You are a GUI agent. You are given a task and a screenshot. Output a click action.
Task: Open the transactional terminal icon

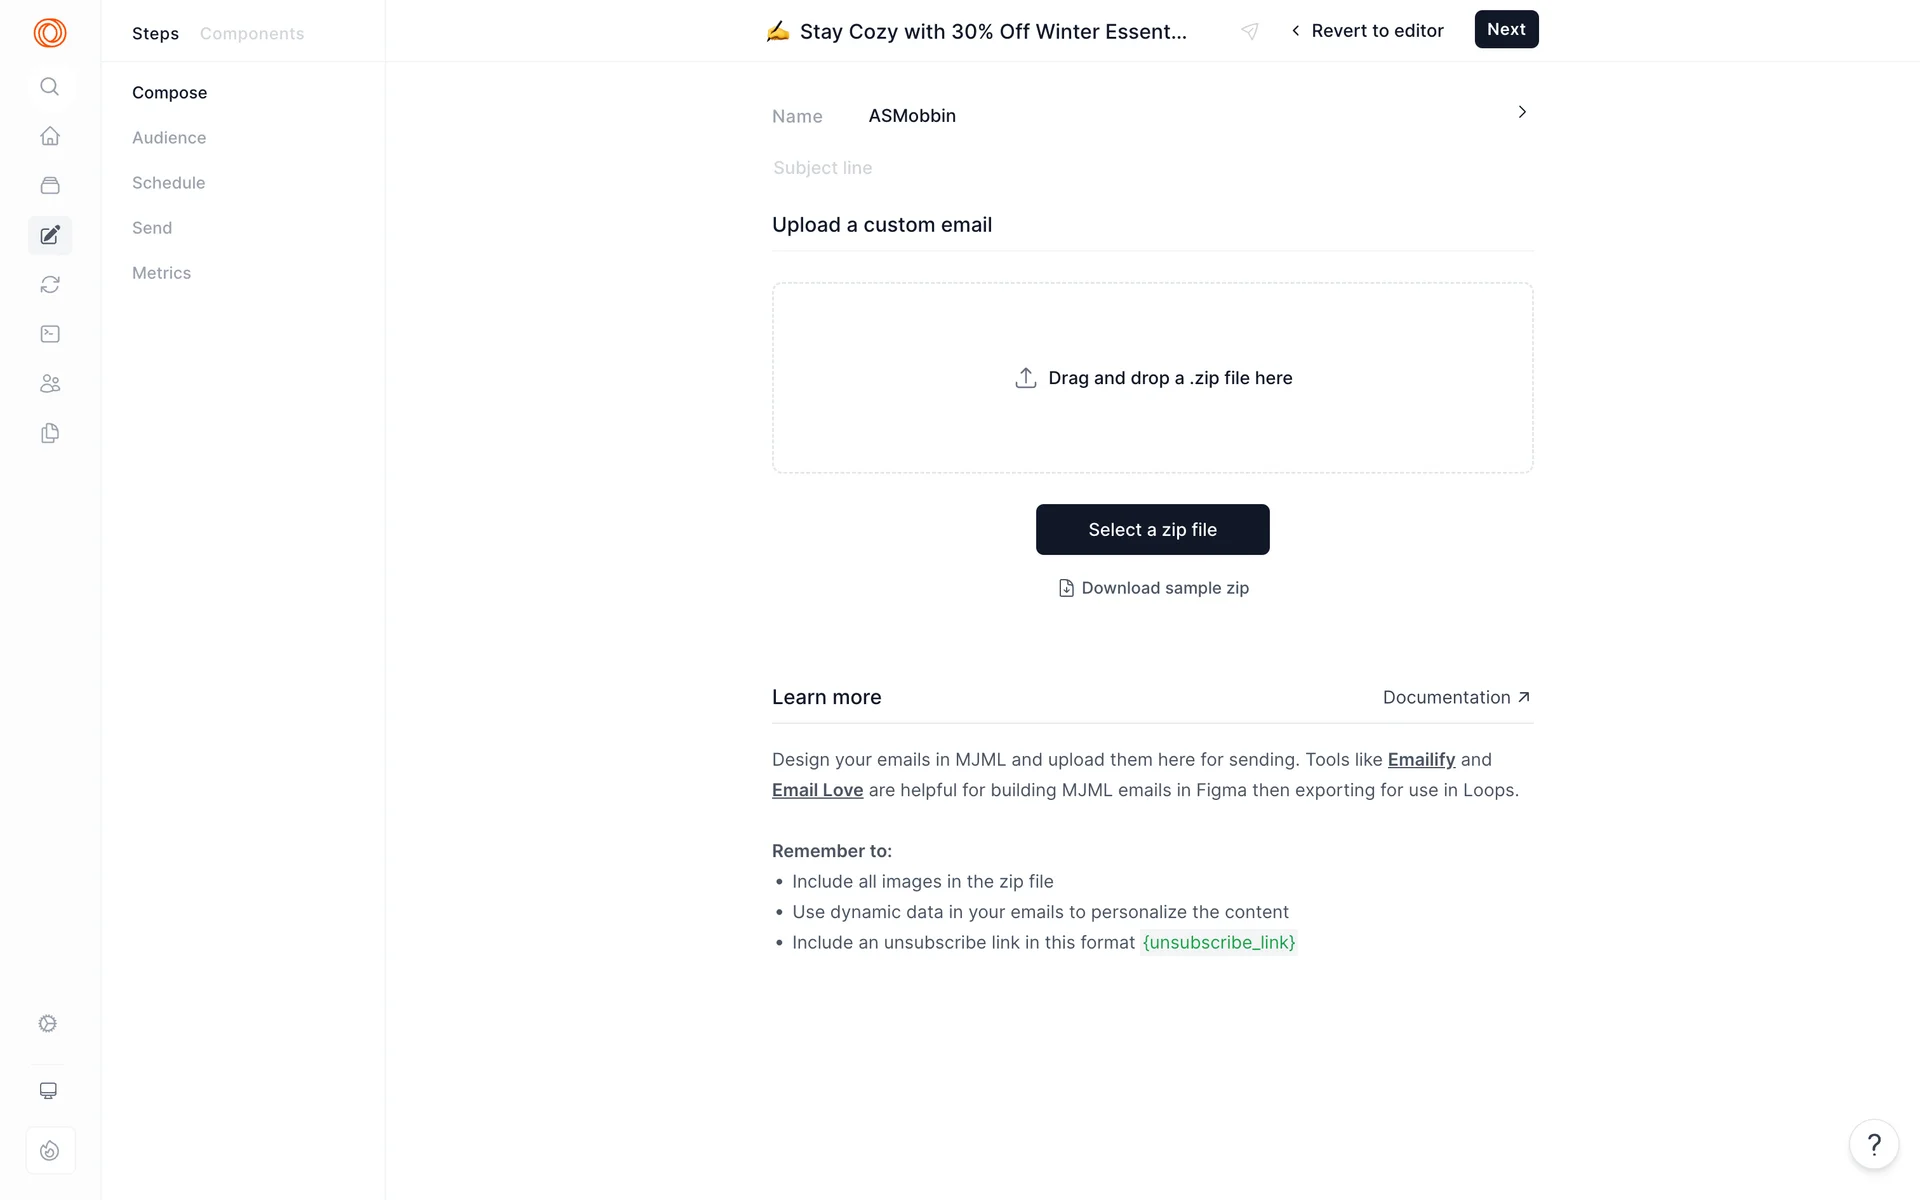[x=50, y=334]
